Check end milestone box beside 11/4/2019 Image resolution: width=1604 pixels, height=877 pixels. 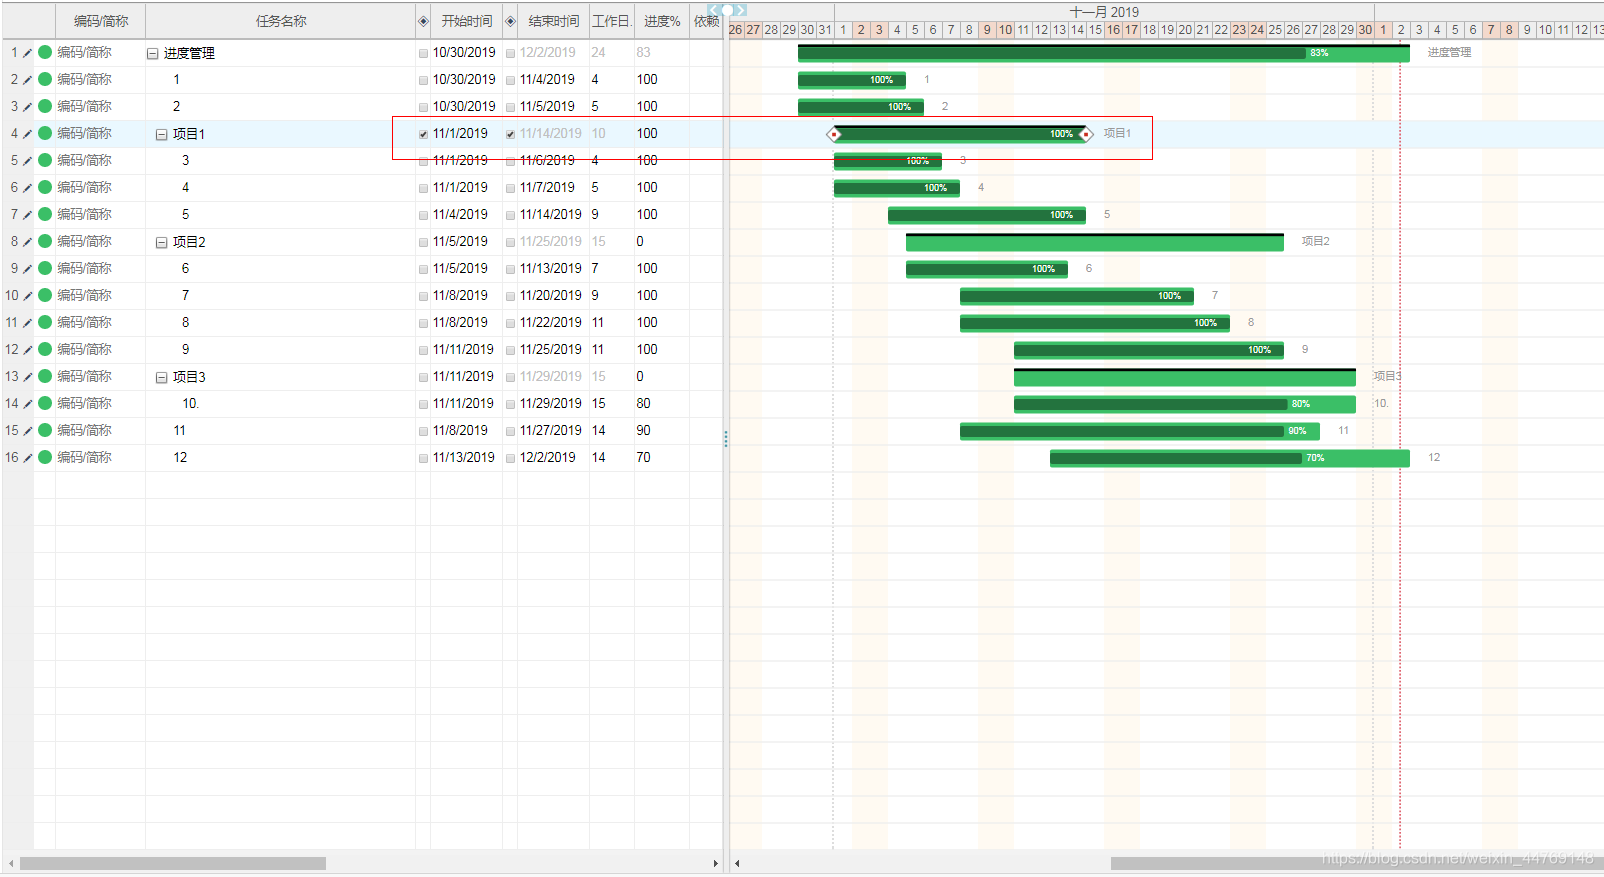point(510,80)
